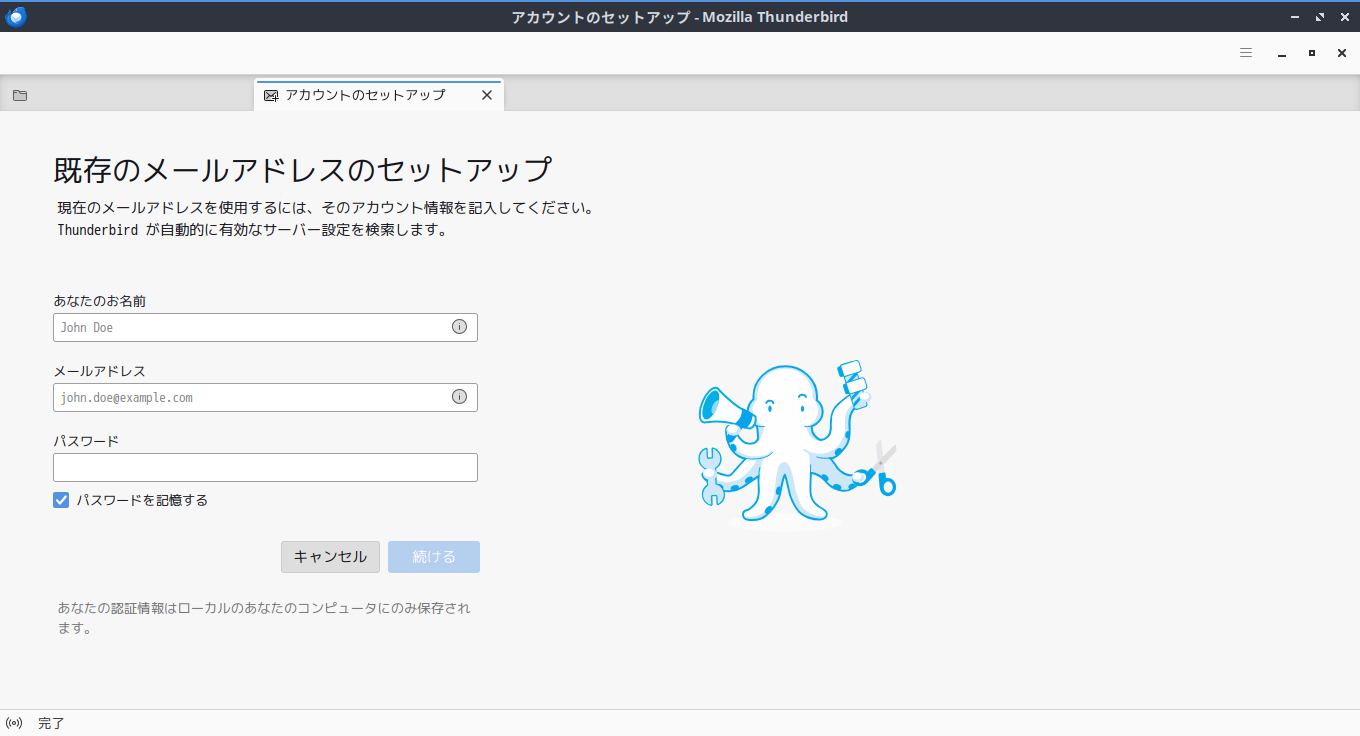Click the パスワード label above the password field
1360x736 pixels.
coord(86,441)
